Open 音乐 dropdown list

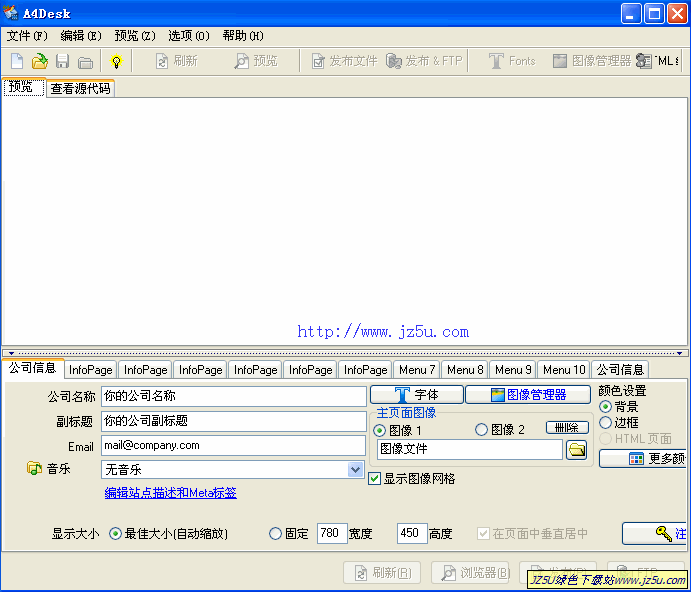[x=355, y=469]
